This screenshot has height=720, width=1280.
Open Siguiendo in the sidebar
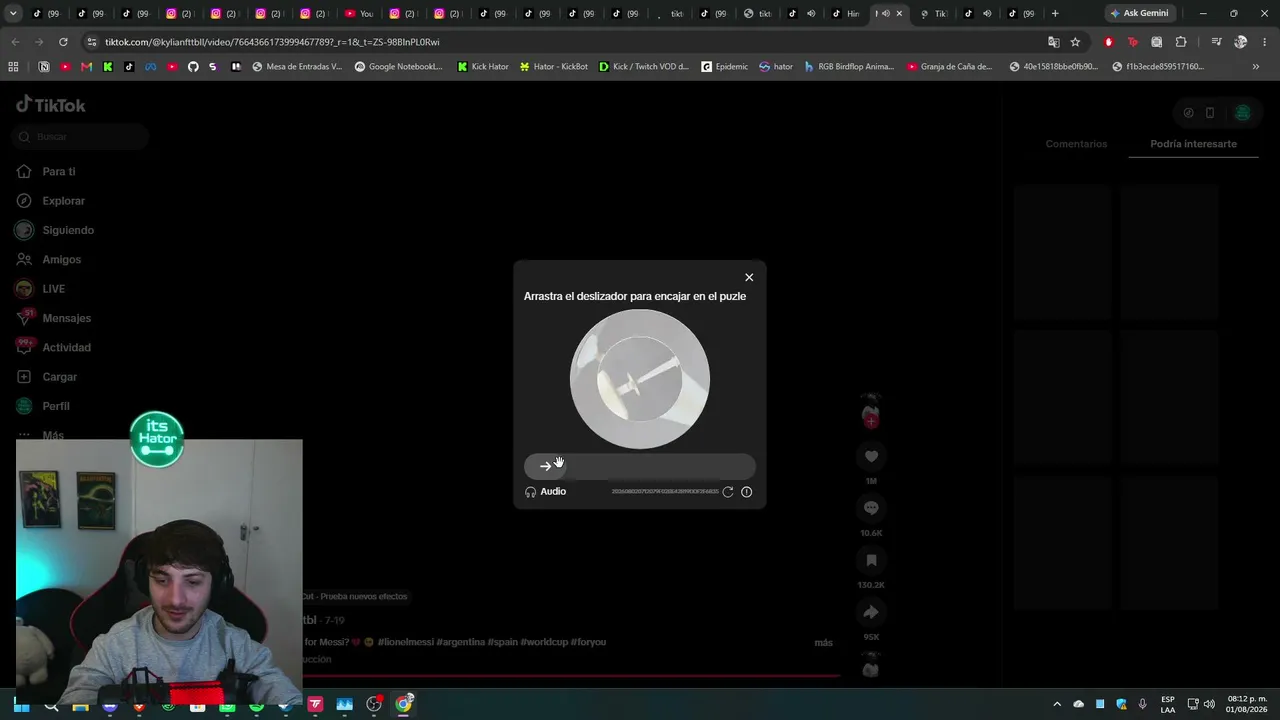pyautogui.click(x=55, y=230)
